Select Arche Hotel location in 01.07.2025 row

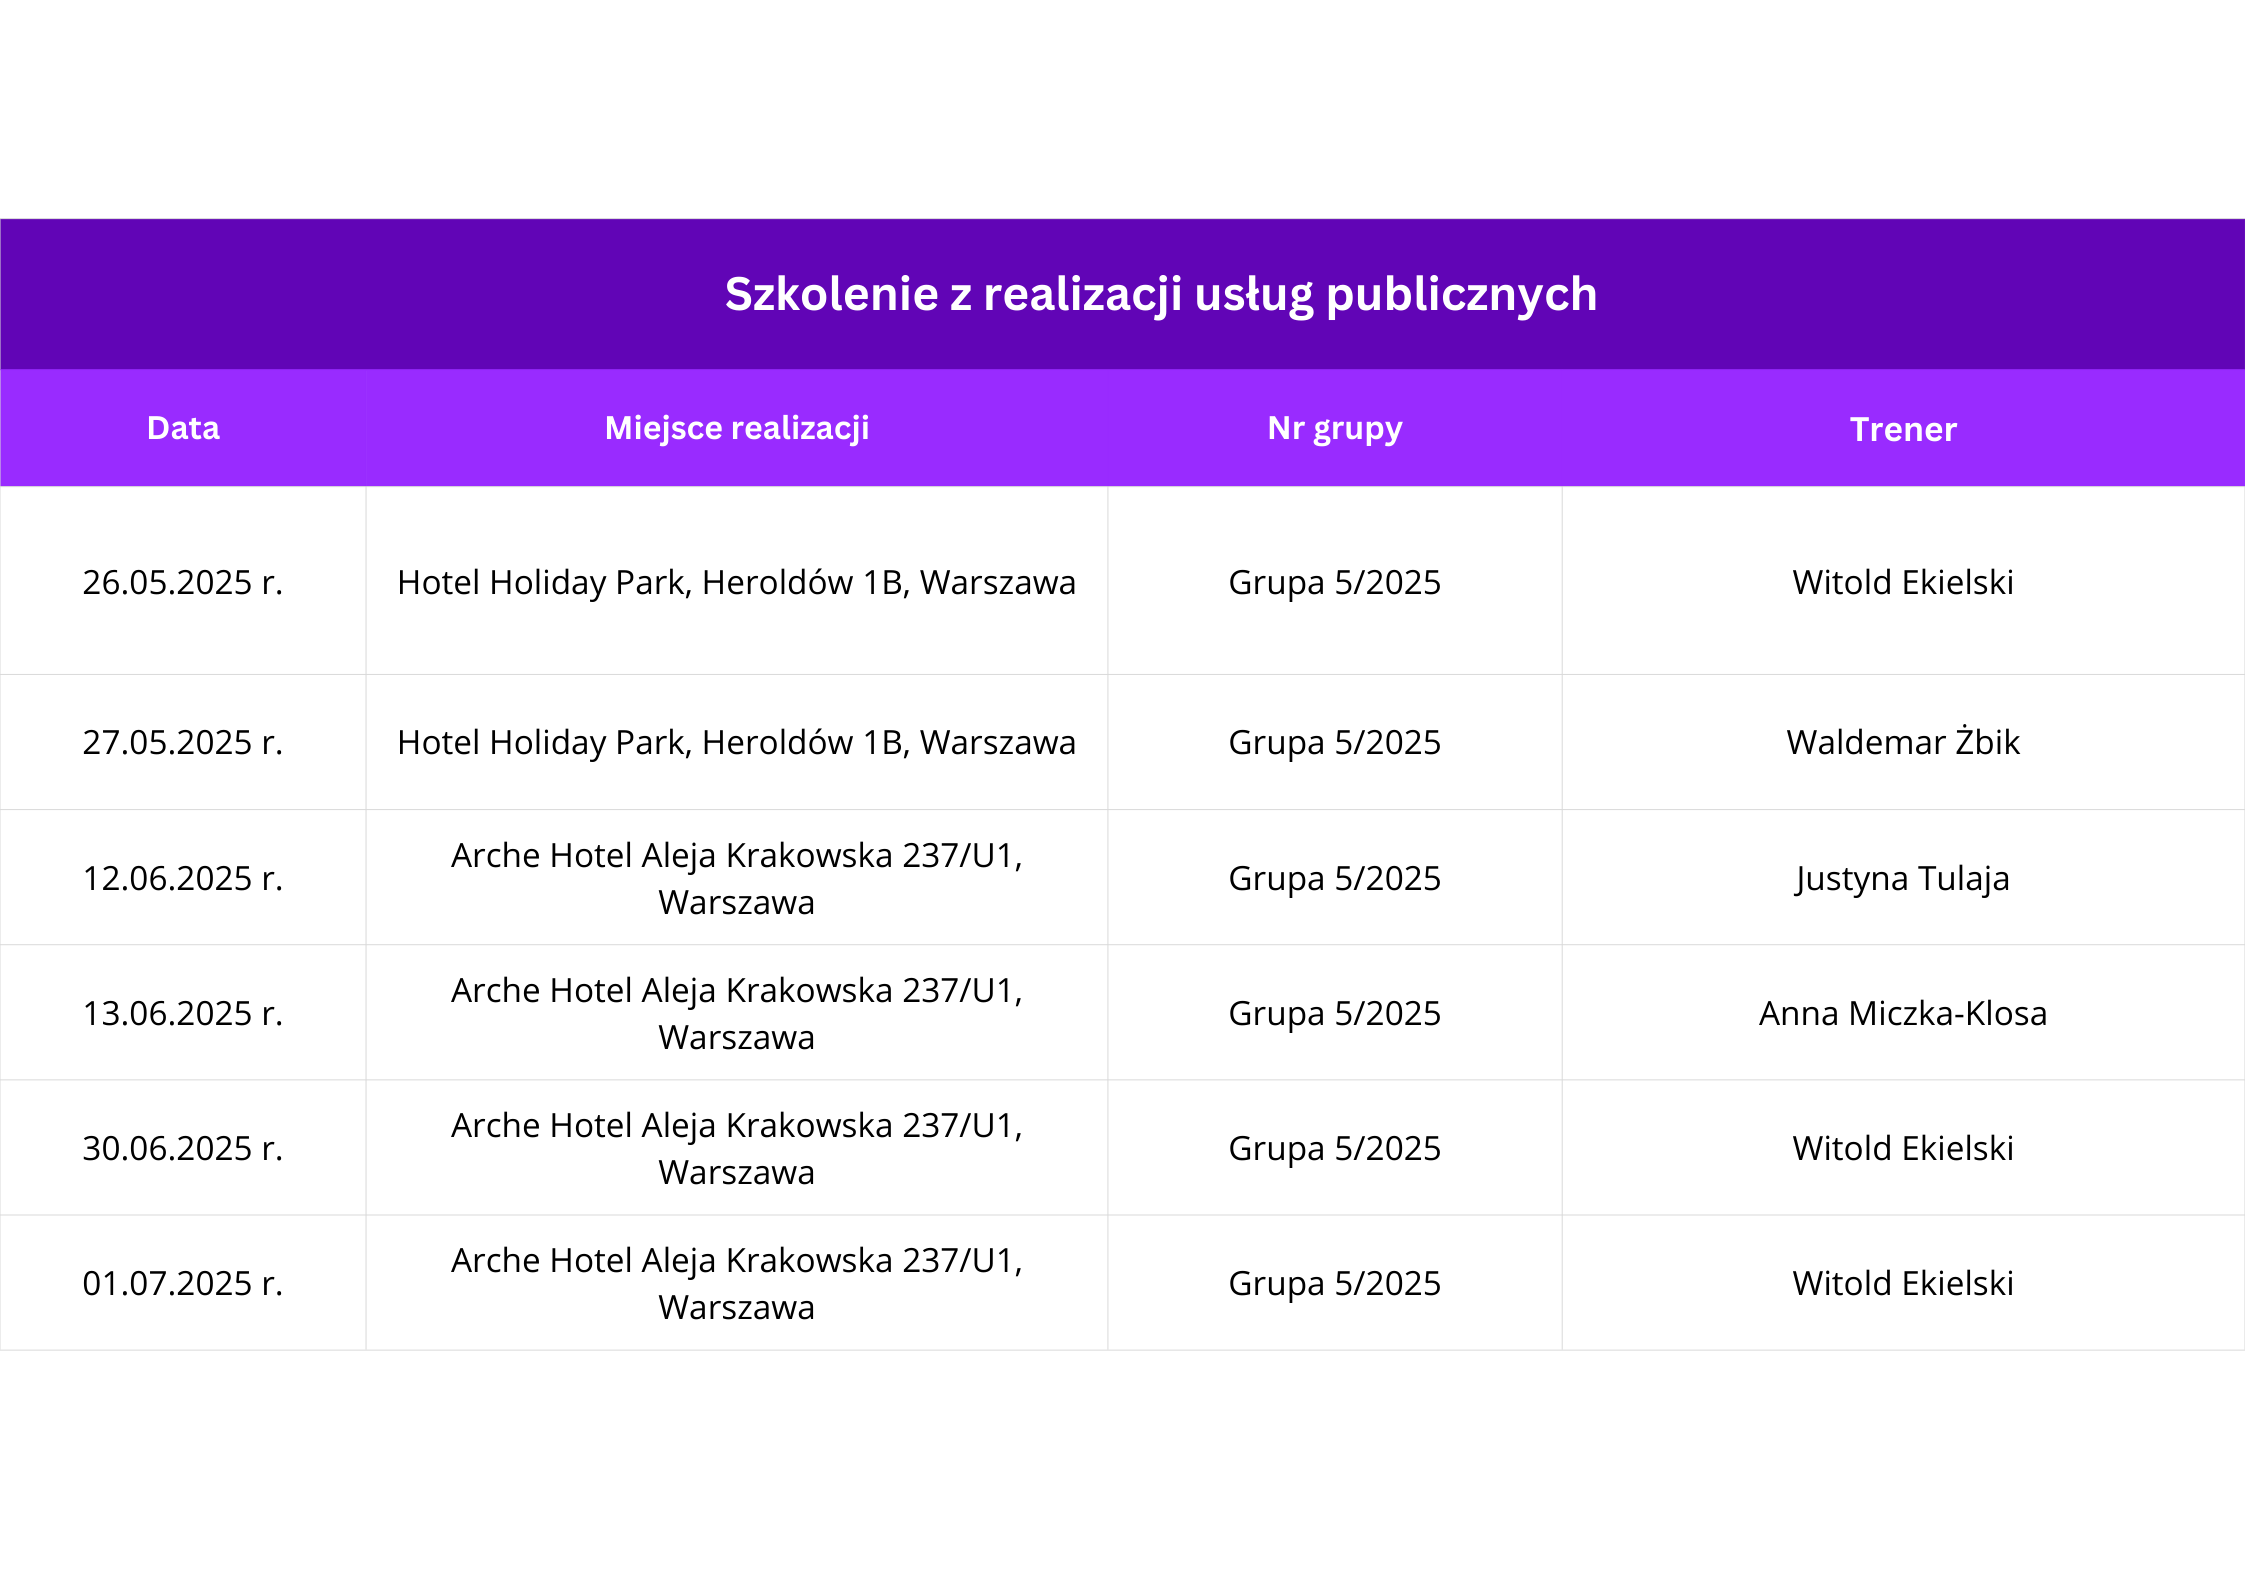(x=737, y=1283)
